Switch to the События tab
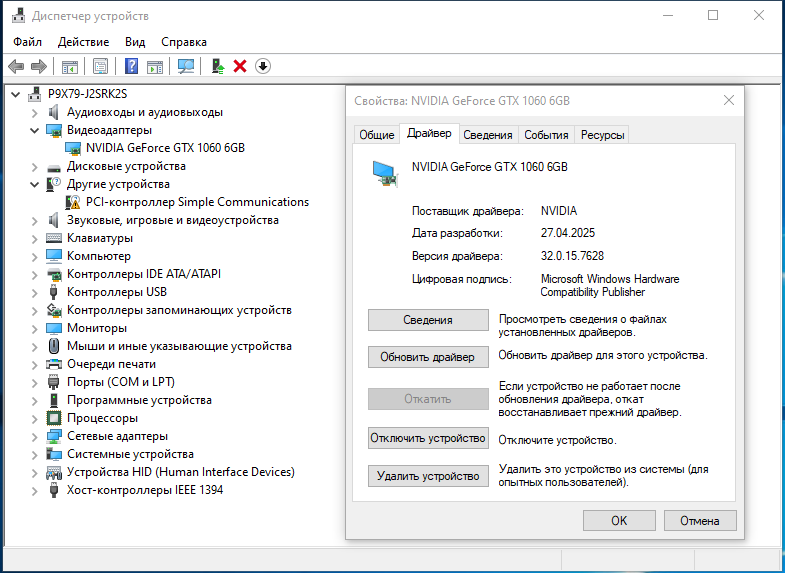Image resolution: width=785 pixels, height=573 pixels. [546, 135]
